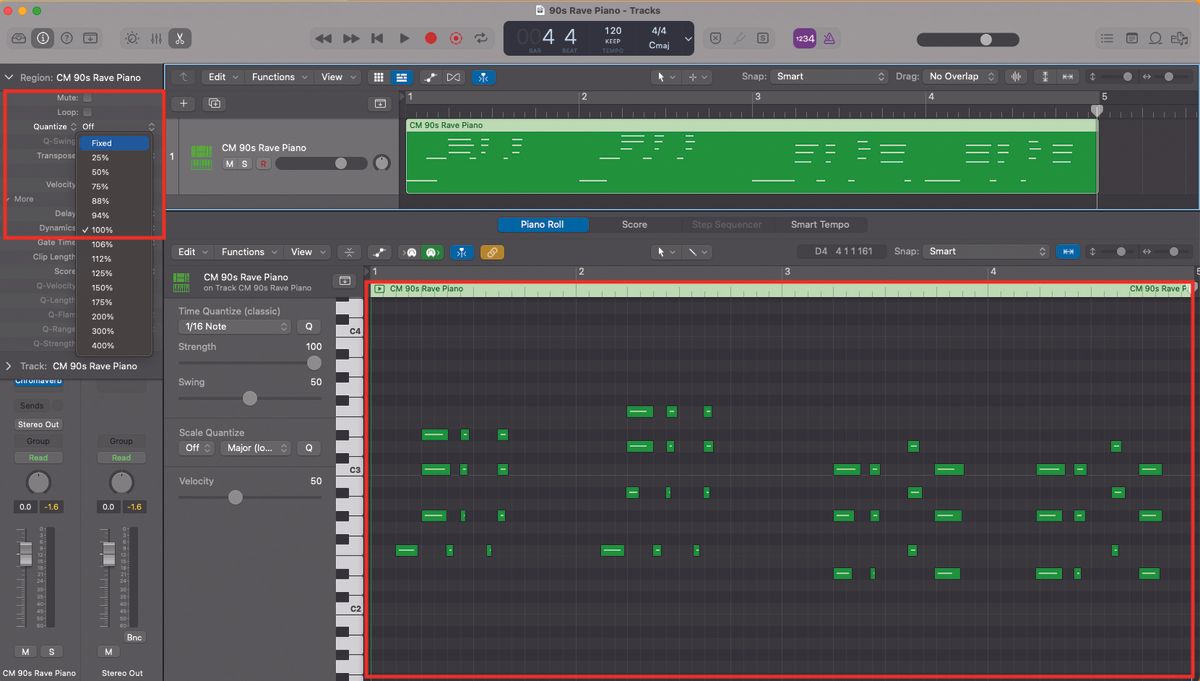Expand the Scale Quantize Major dropdown
Screen dimensions: 1200x681
(x=255, y=448)
